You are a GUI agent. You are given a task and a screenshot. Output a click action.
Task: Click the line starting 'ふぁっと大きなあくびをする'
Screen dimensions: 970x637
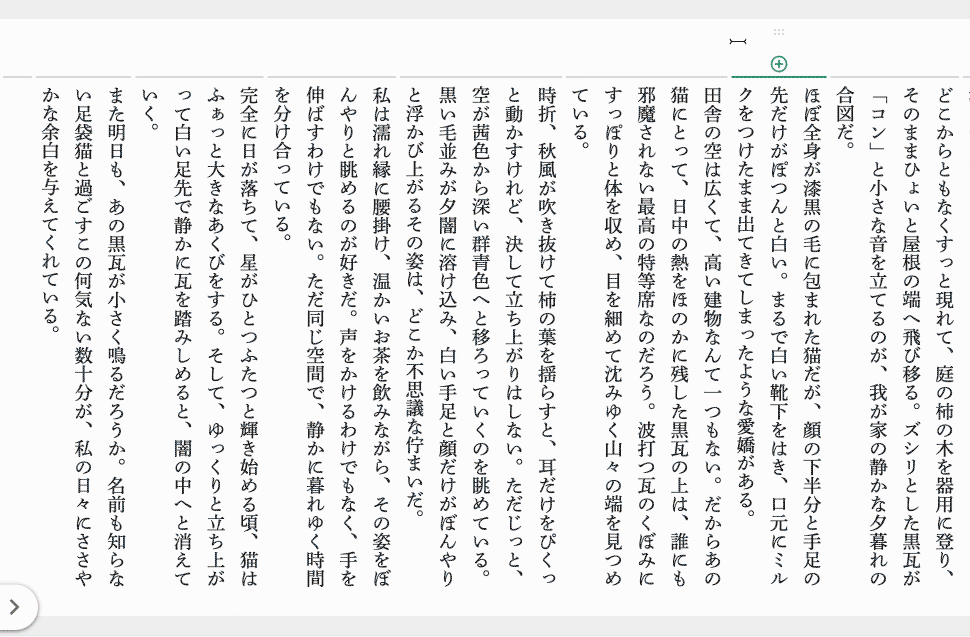click(216, 337)
